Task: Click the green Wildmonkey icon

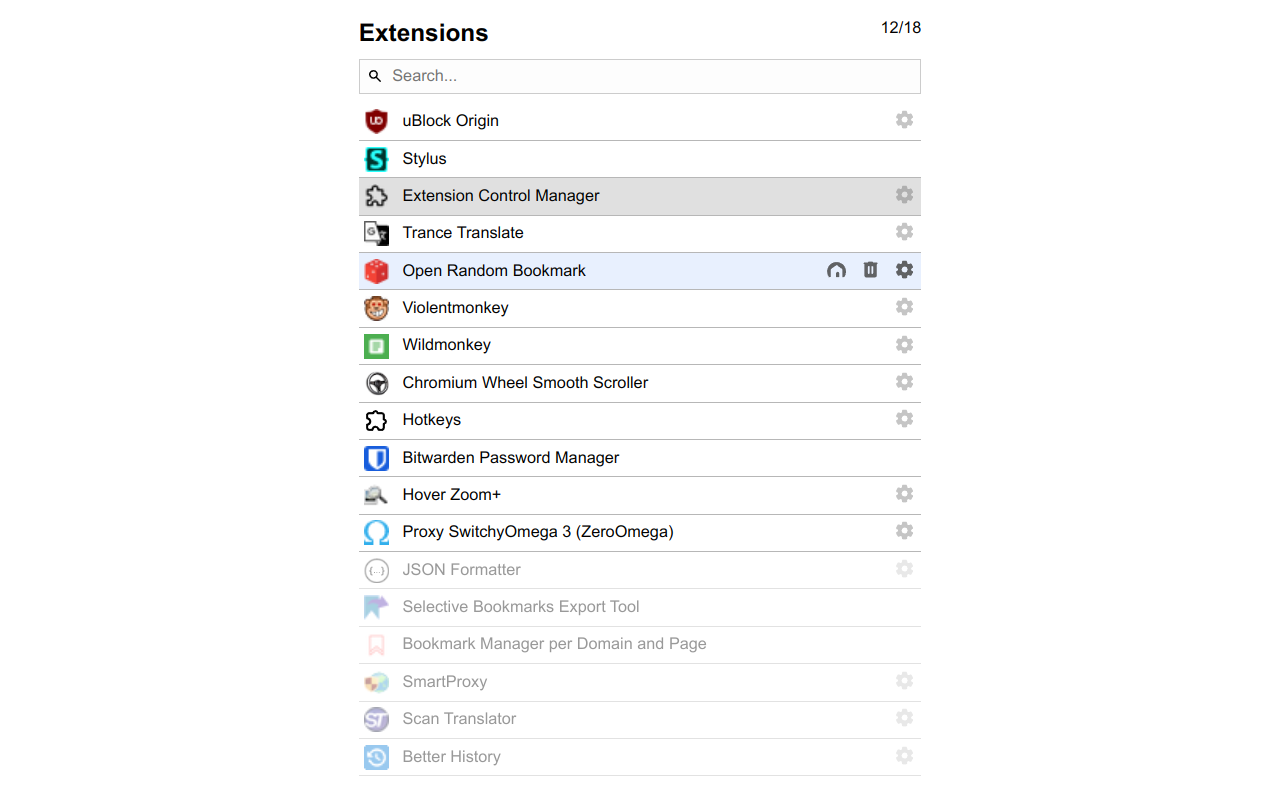Action: coord(376,346)
